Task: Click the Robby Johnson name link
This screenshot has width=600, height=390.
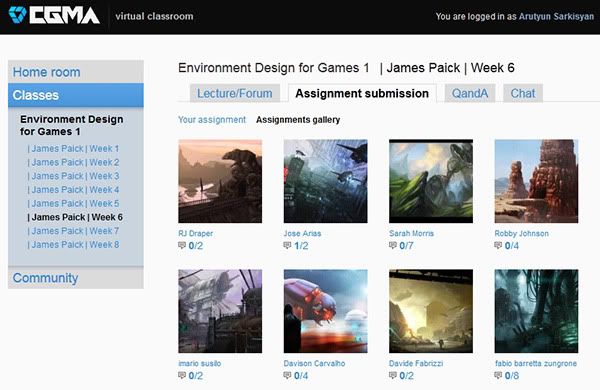Action: [x=521, y=233]
